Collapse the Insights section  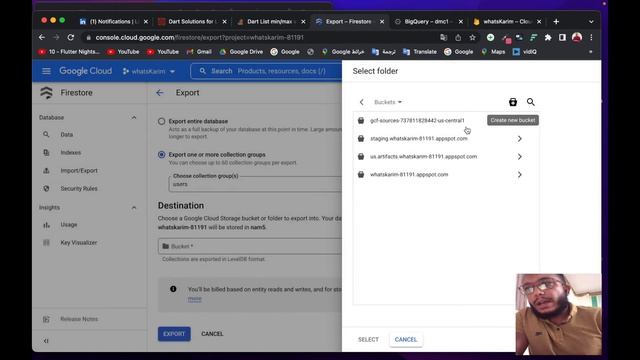133,208
